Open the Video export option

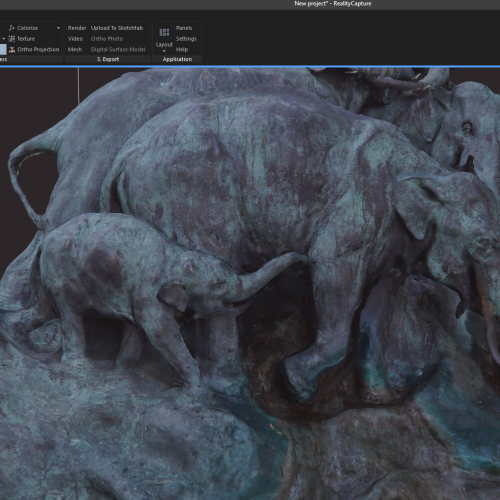(75, 39)
